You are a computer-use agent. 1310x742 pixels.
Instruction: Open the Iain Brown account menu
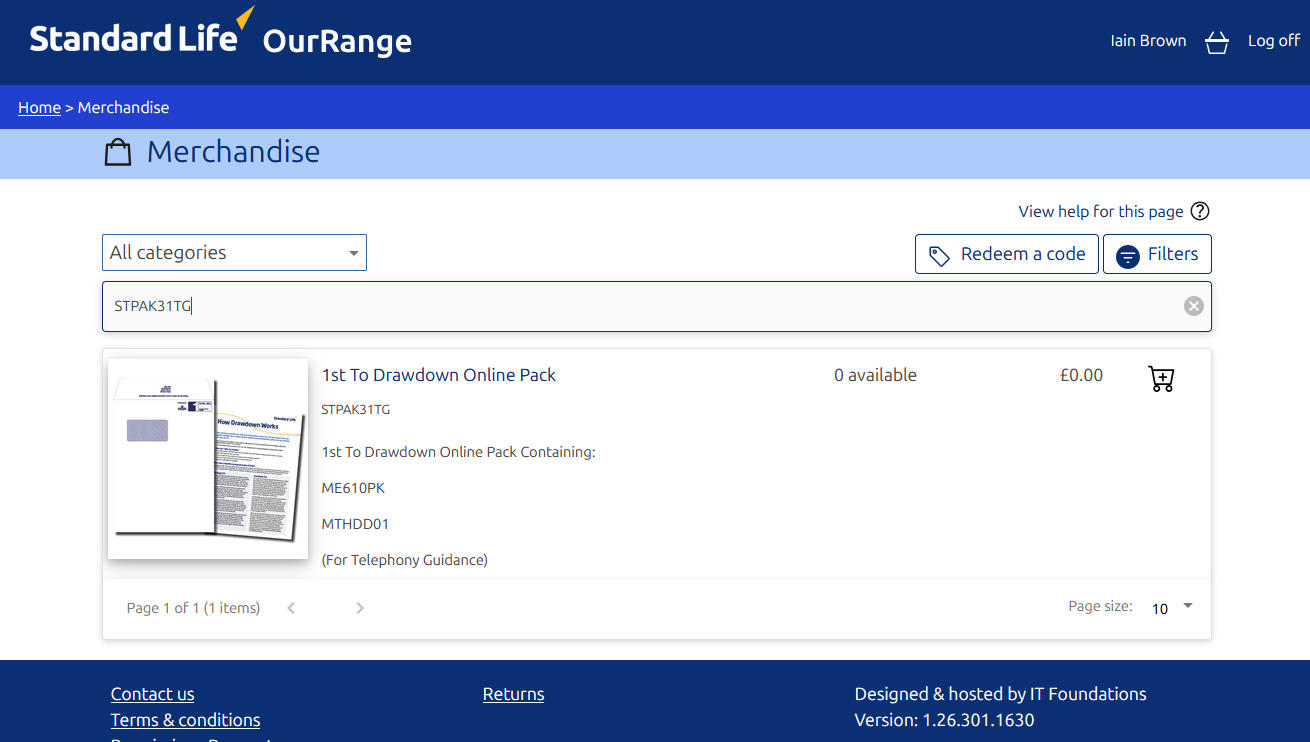(1148, 41)
